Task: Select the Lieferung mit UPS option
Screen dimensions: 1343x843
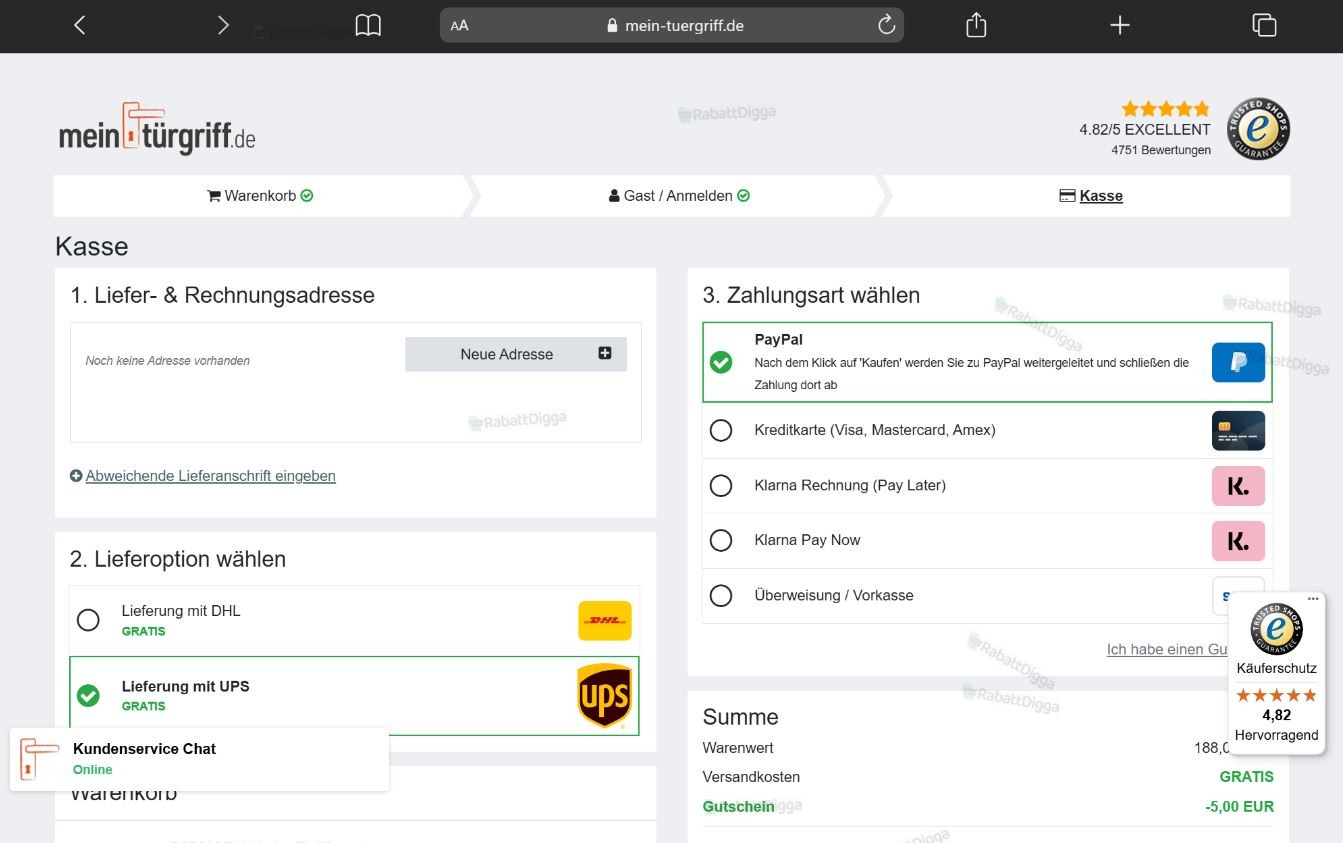Action: 354,695
